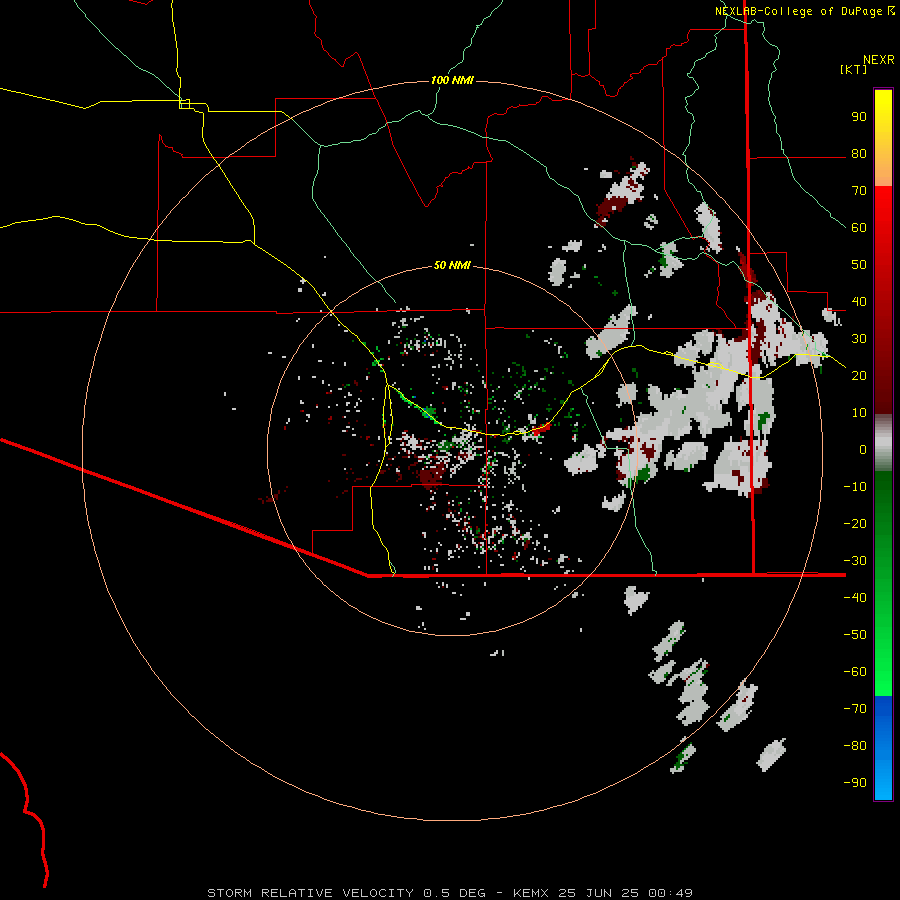Click the 0 value on the velocity scale

click(863, 449)
